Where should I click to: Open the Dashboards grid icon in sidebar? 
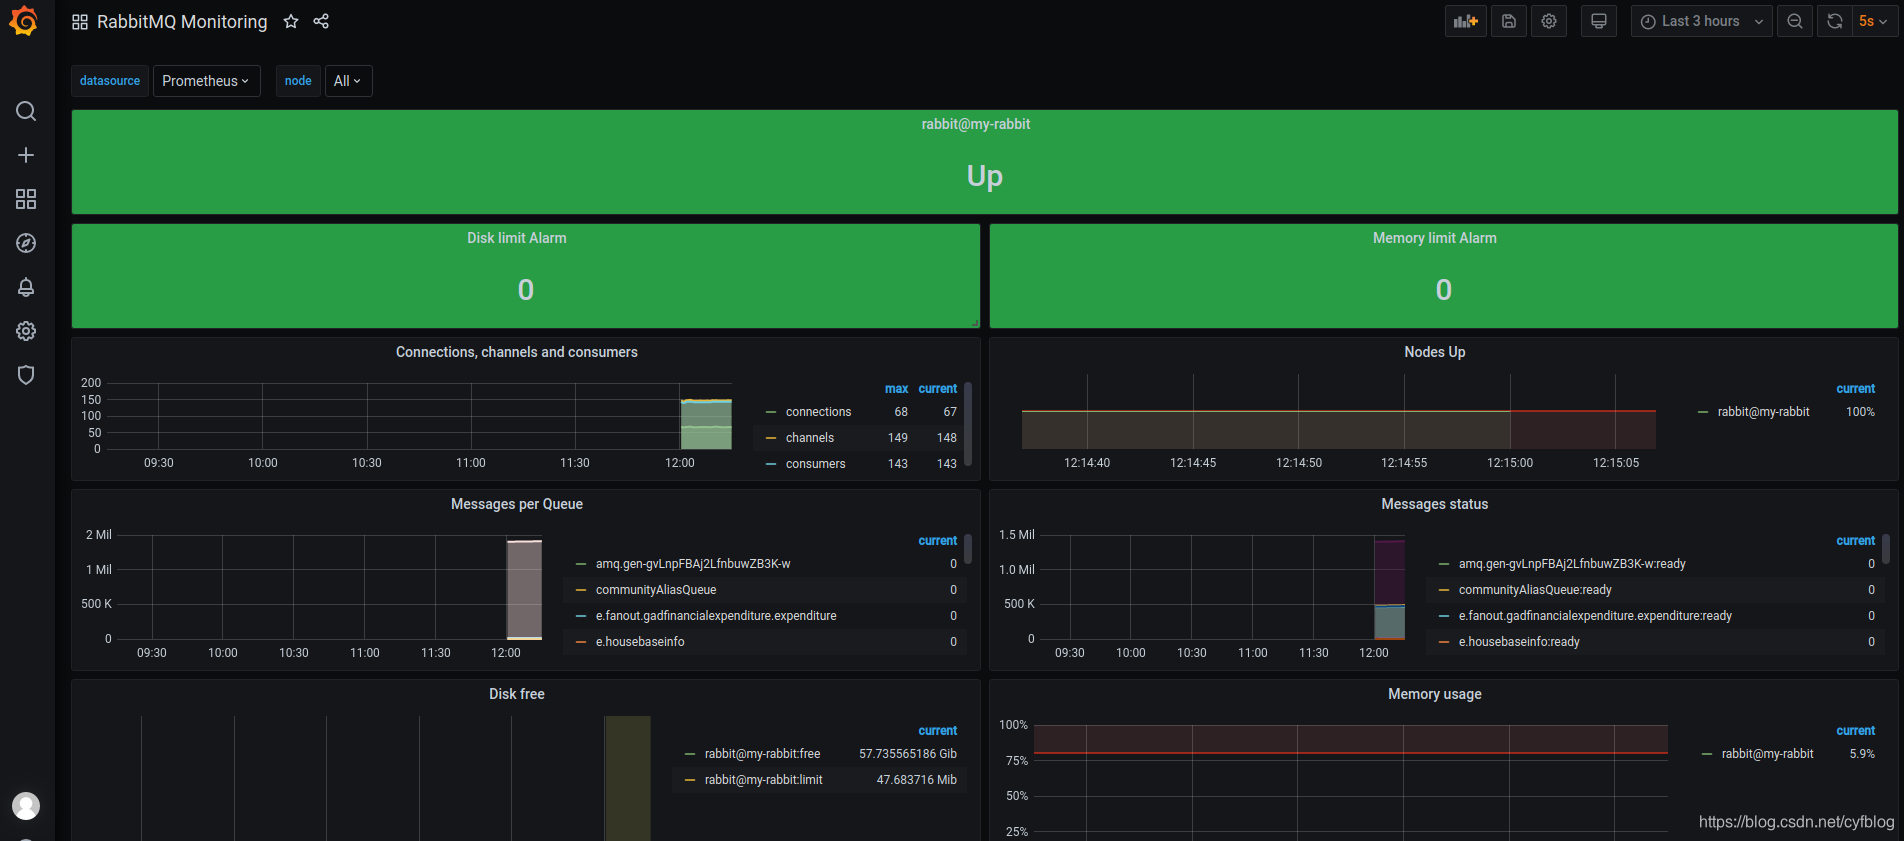point(26,199)
